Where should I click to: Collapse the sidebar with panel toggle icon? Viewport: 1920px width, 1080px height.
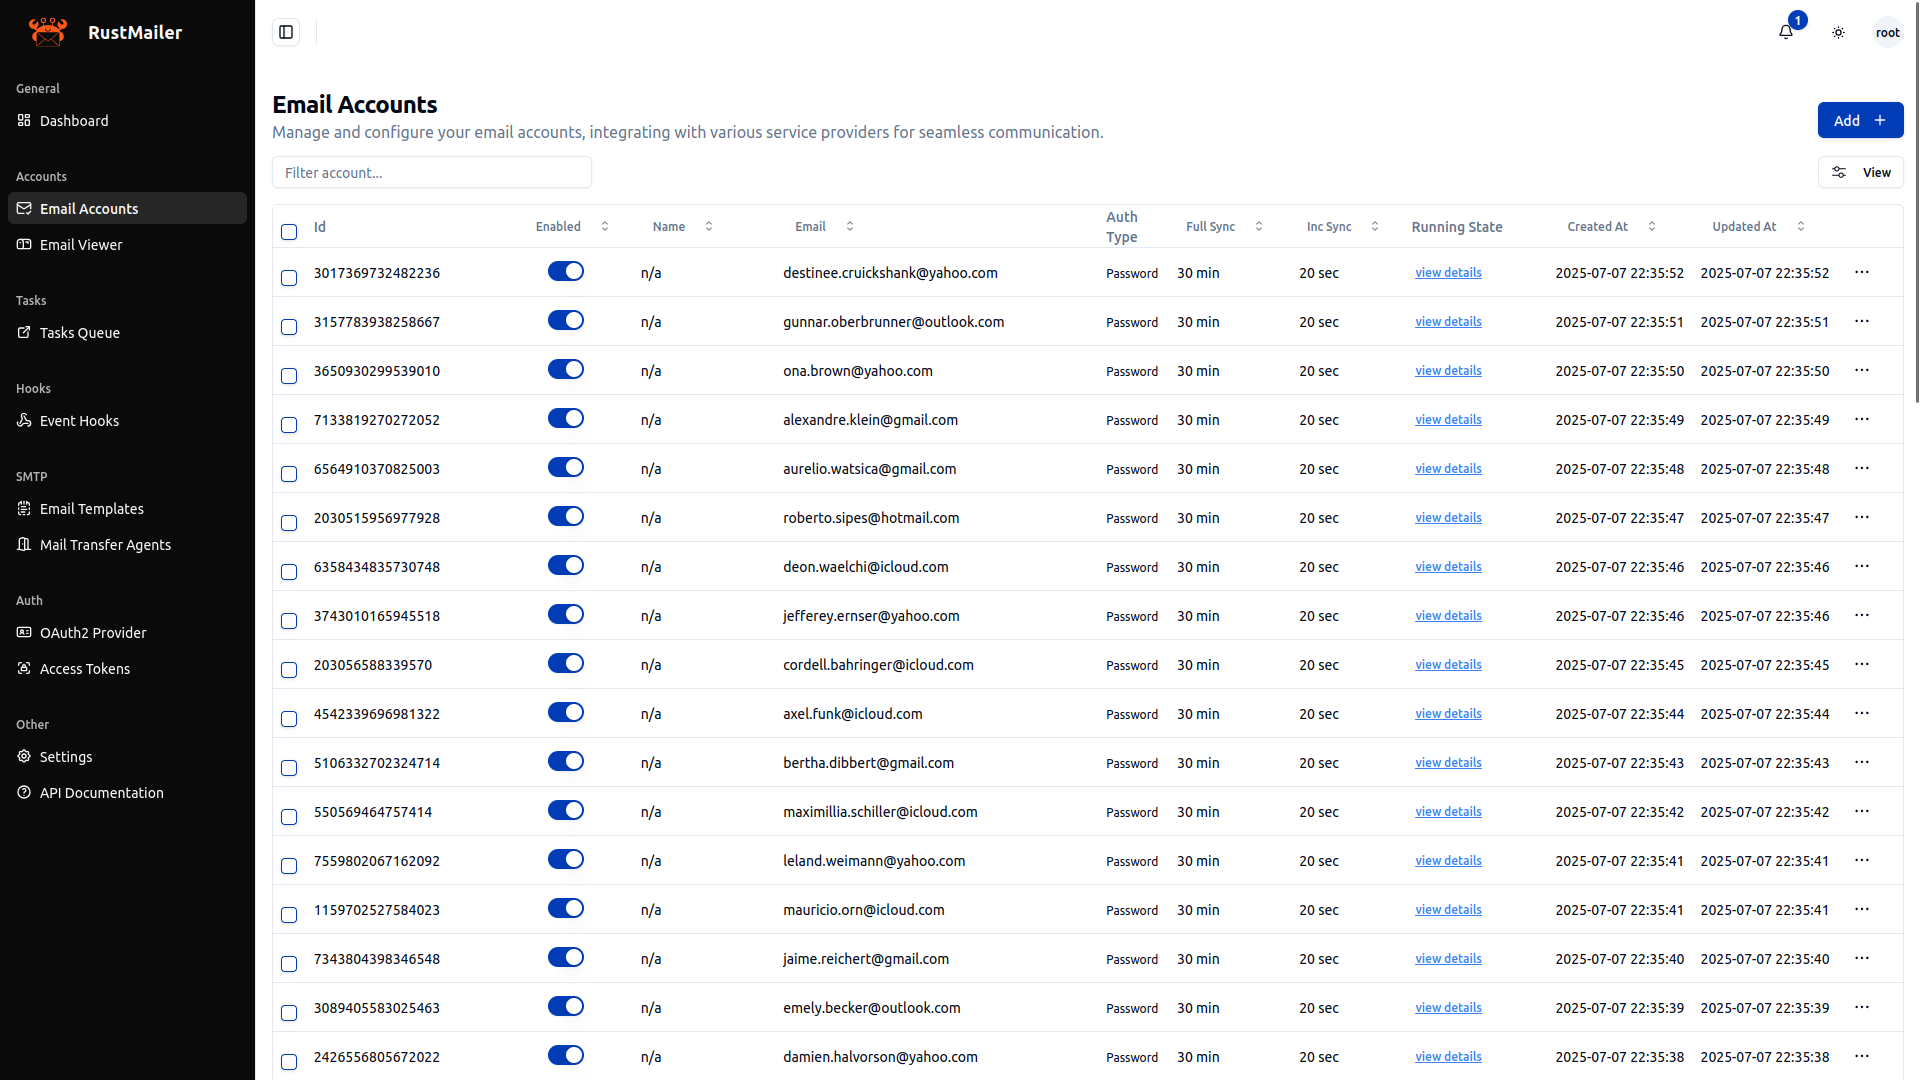pos(286,32)
